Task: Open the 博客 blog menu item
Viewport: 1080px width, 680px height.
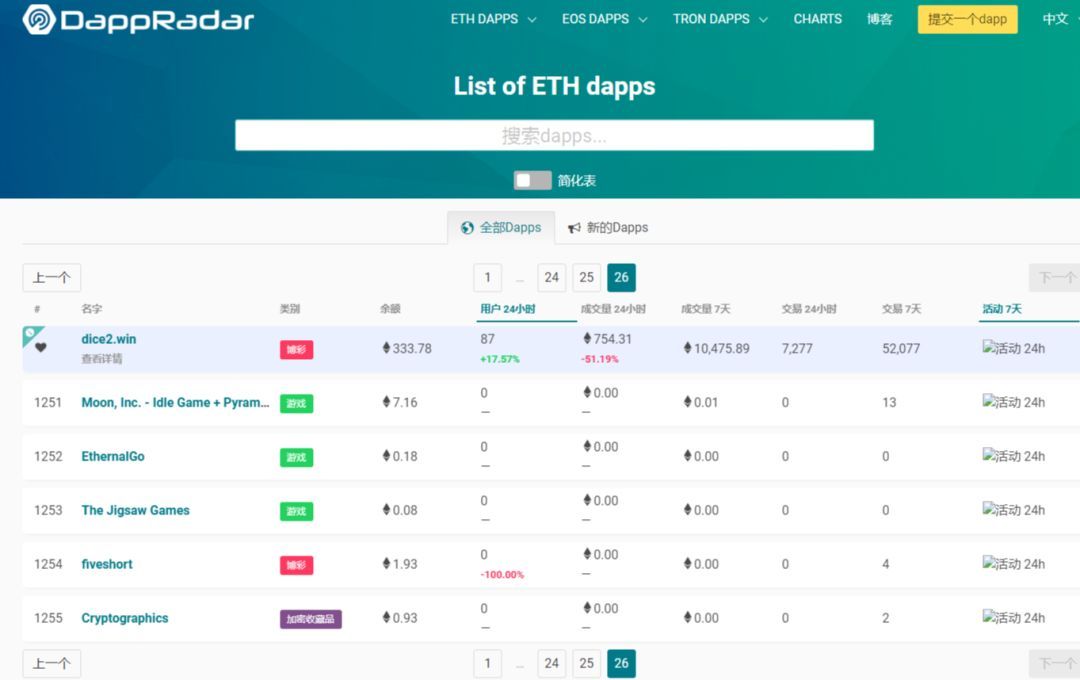Action: coord(880,19)
